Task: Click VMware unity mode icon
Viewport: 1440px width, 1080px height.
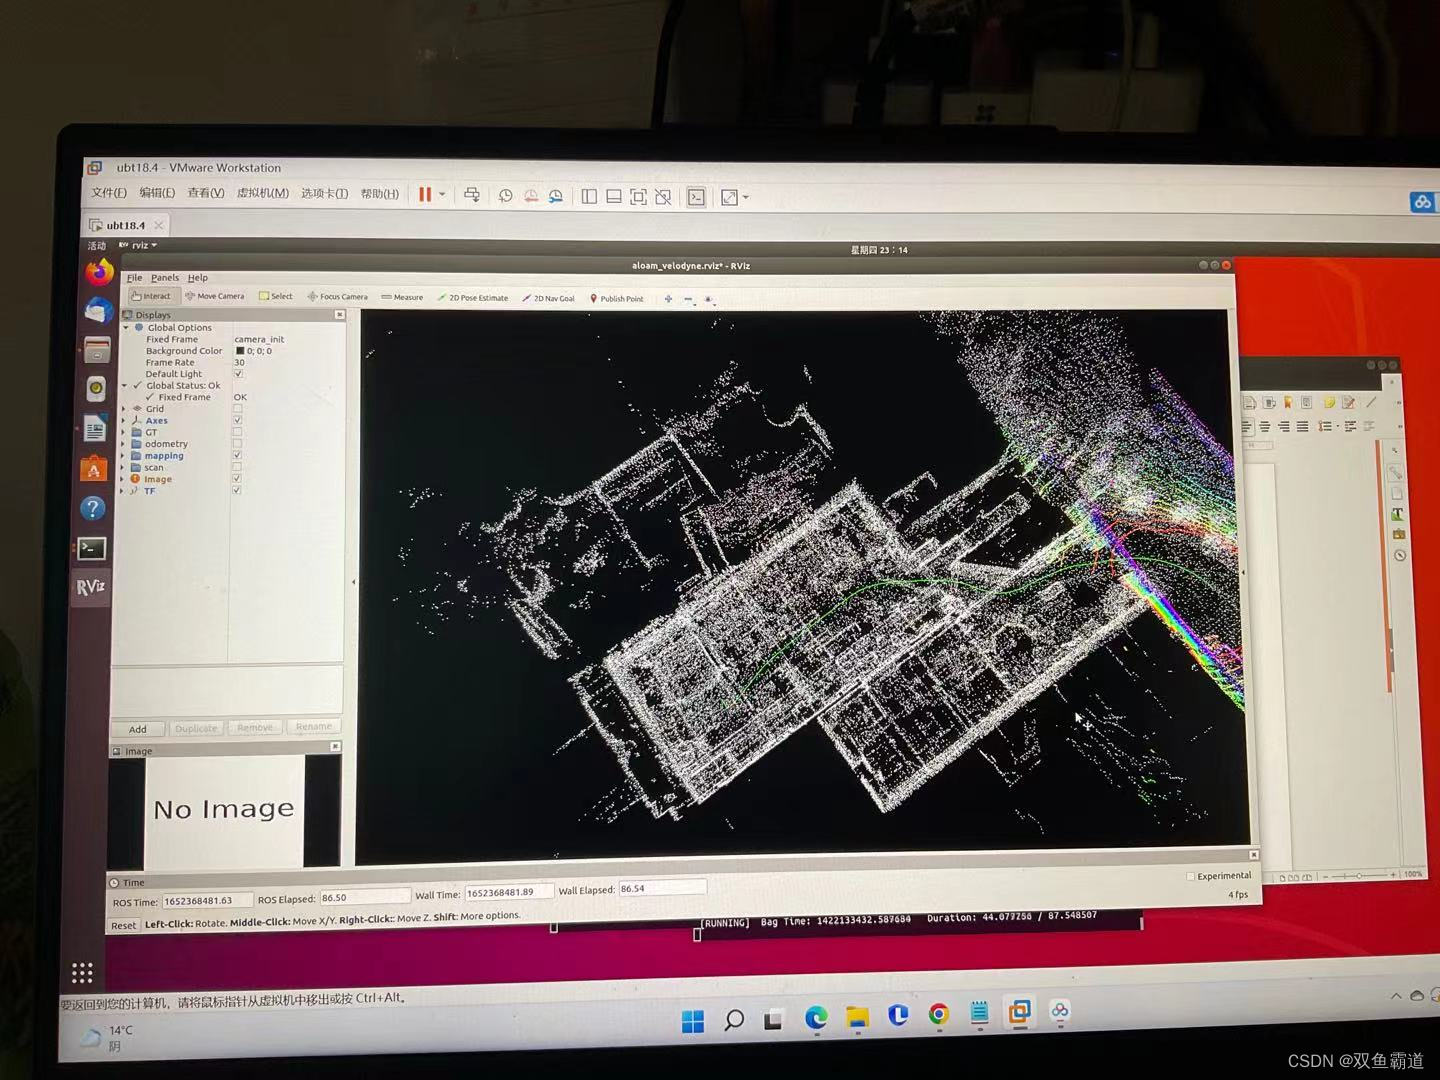Action: 663,197
